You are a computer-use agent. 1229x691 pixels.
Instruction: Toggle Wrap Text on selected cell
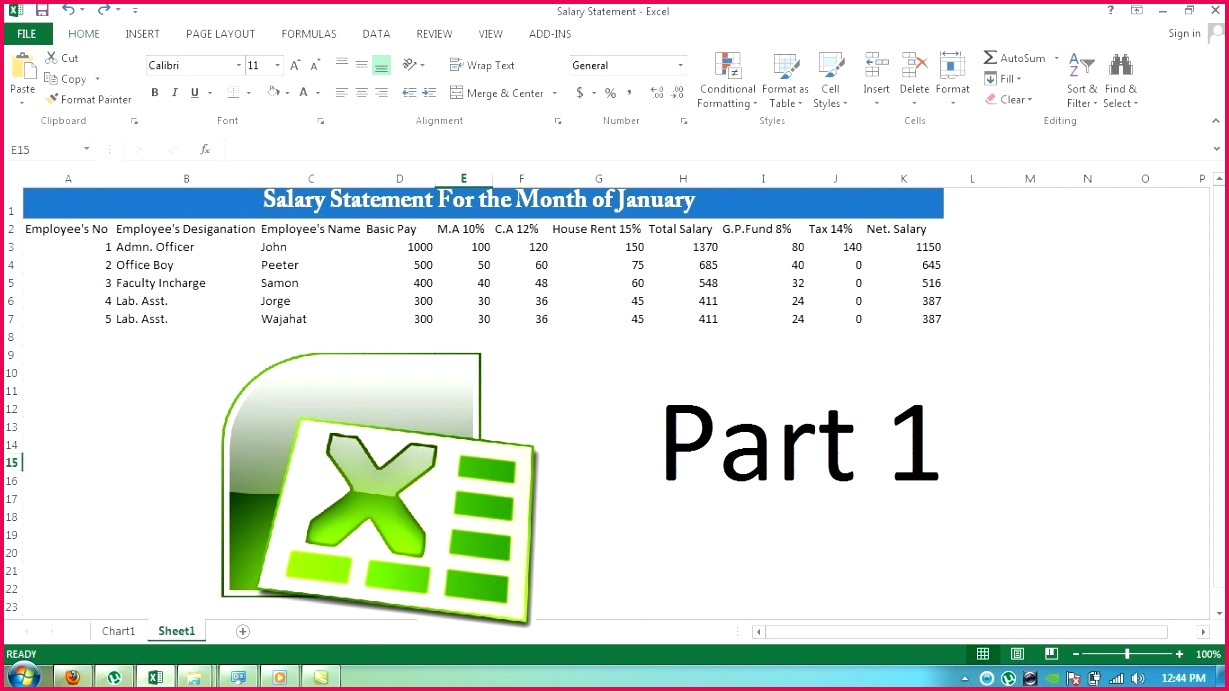coord(482,65)
